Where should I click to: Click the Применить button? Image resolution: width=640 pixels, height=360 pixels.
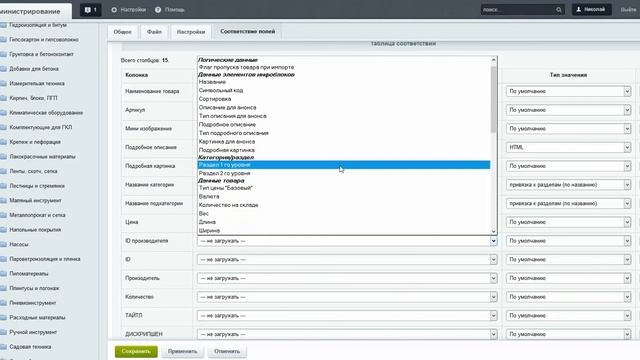182,351
